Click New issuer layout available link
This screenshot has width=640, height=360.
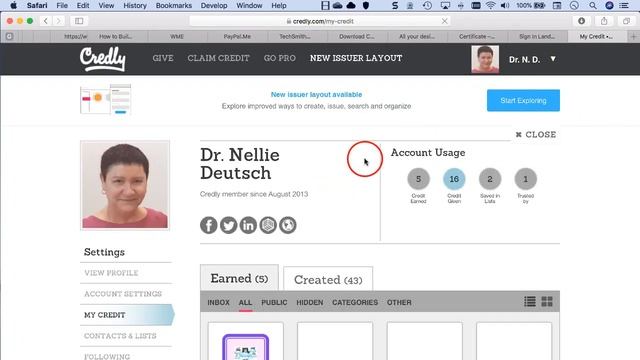pos(316,94)
